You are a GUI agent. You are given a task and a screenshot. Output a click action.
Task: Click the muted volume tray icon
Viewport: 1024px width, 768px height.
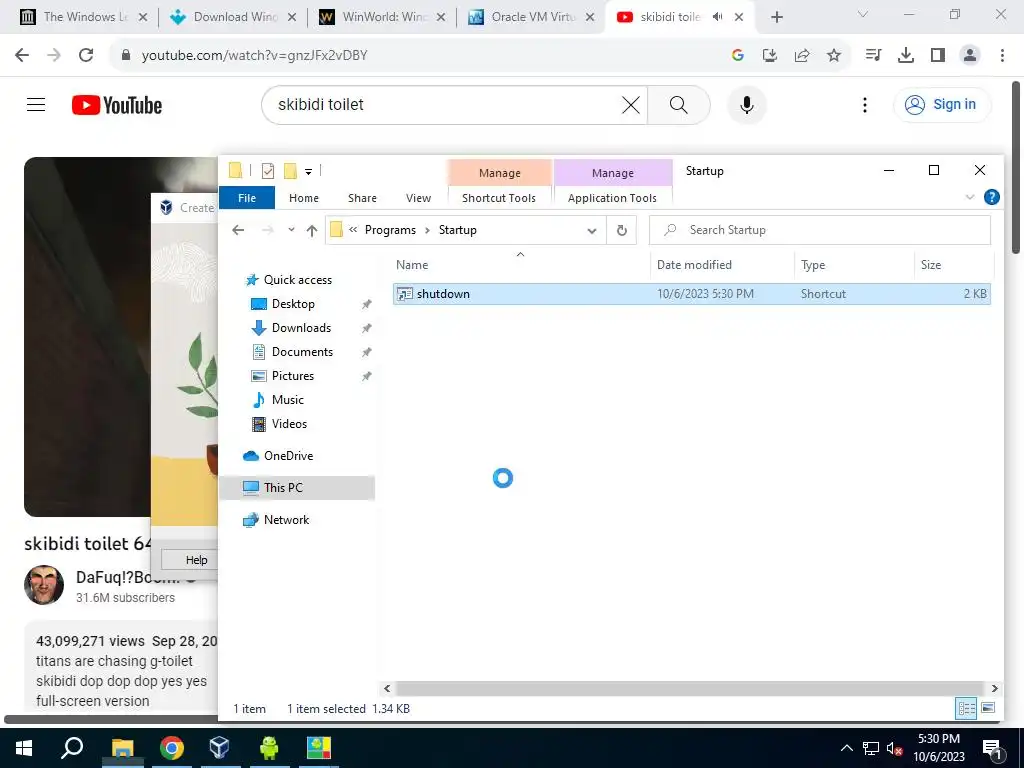click(894, 748)
